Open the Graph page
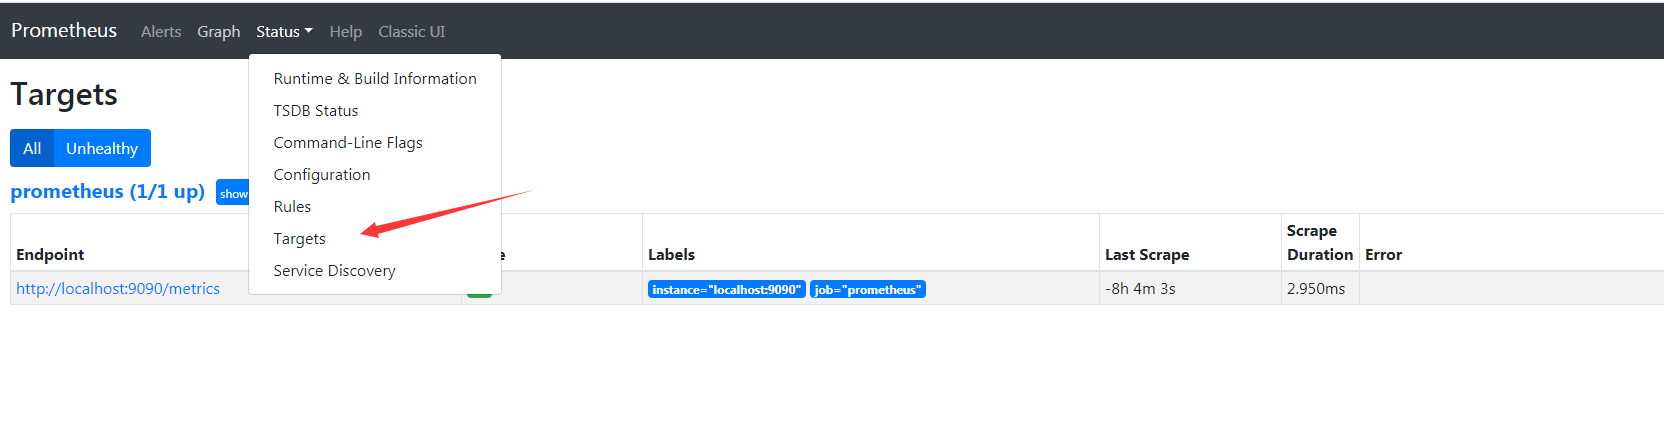Screen dimensions: 1664x427 [218, 31]
